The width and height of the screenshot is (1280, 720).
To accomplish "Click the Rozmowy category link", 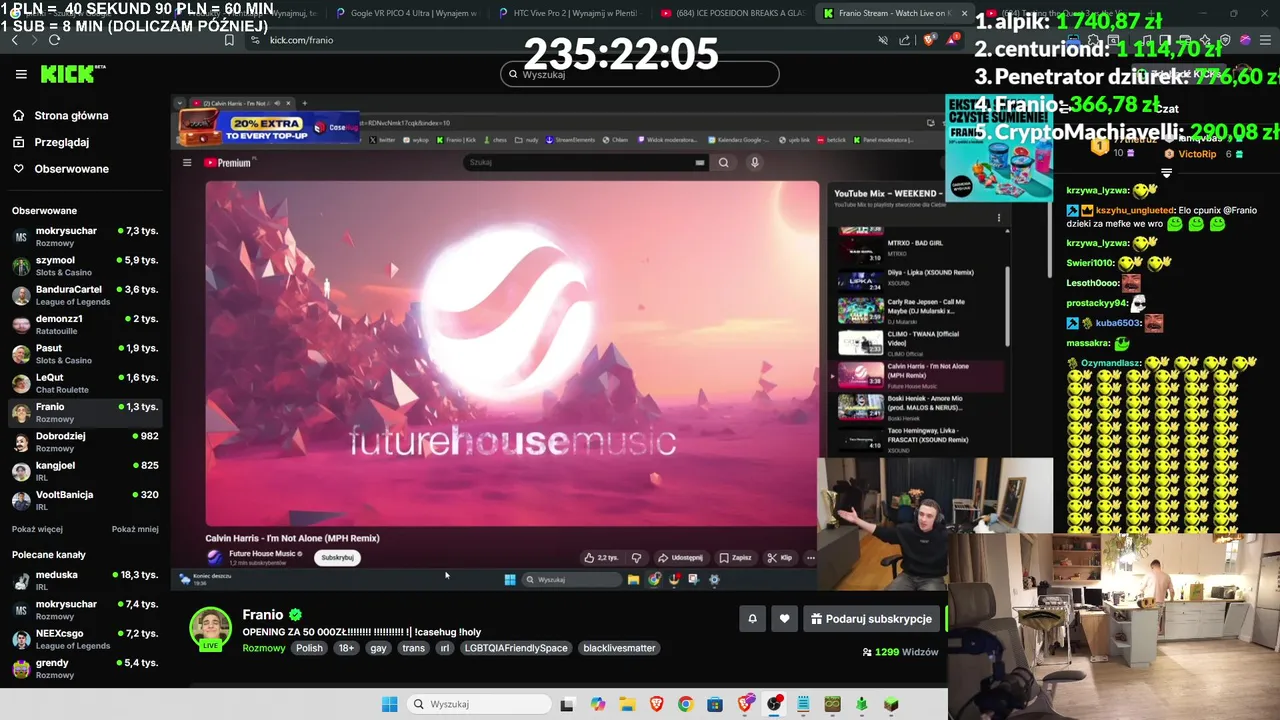I will click(264, 648).
